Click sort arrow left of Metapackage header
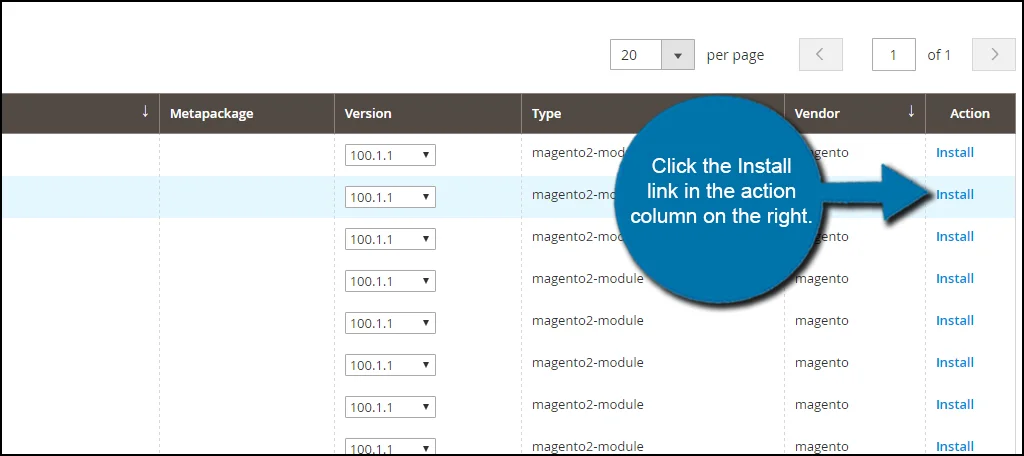This screenshot has width=1024, height=456. (x=145, y=112)
